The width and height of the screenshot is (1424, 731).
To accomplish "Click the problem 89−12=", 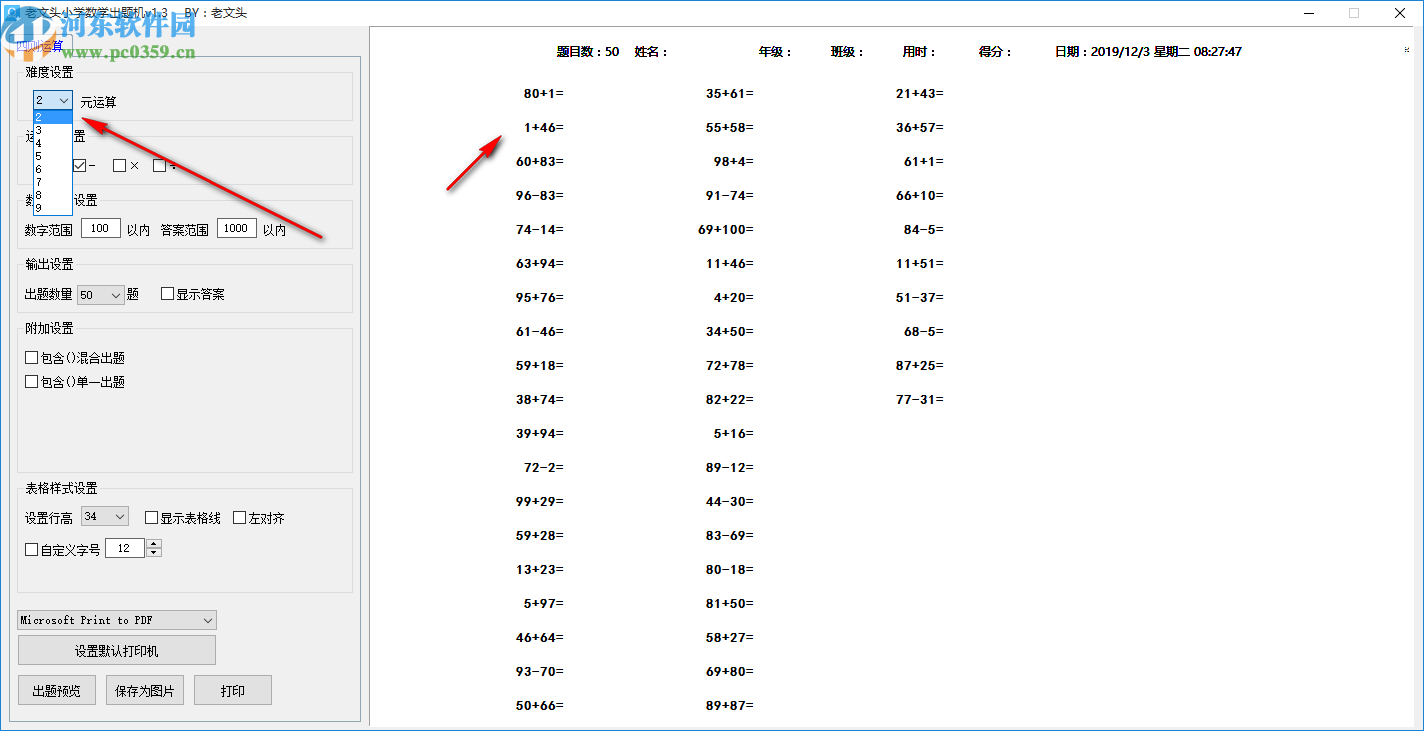I will 730,467.
